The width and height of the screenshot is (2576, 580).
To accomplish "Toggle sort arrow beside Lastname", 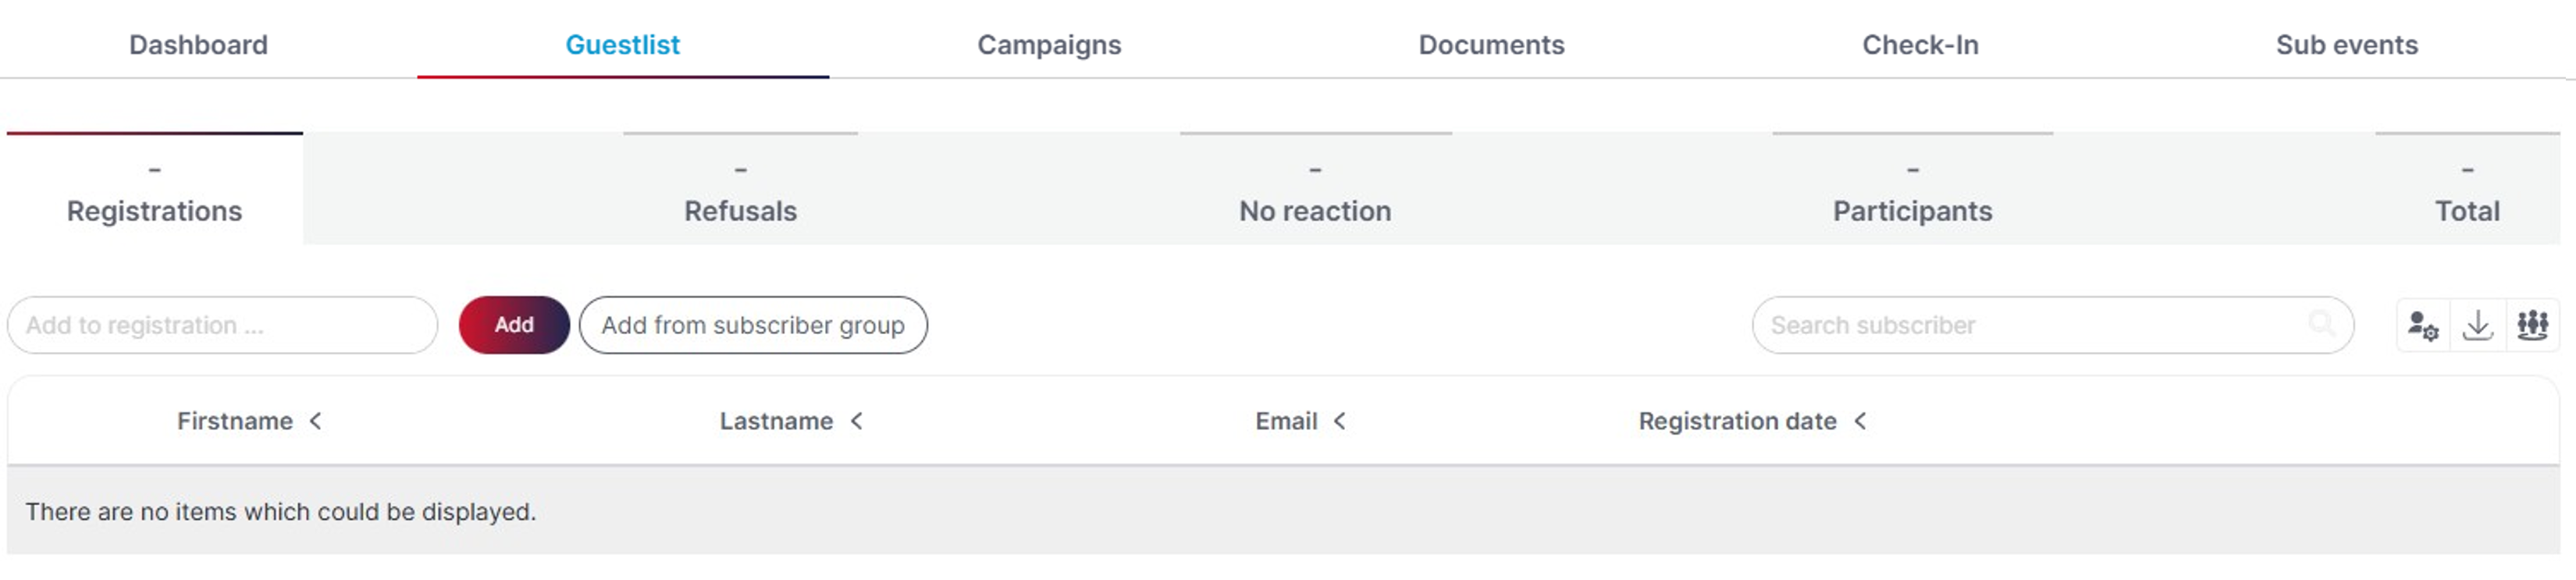I will click(857, 421).
